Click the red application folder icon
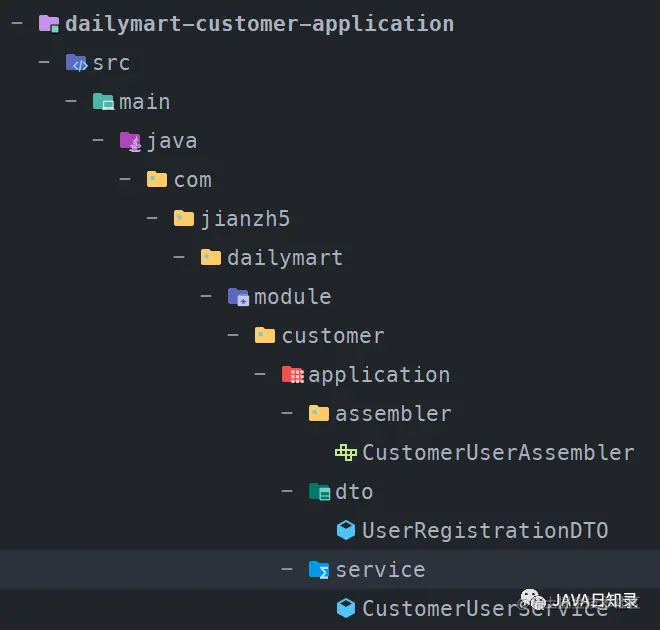The image size is (660, 630). pyautogui.click(x=293, y=375)
